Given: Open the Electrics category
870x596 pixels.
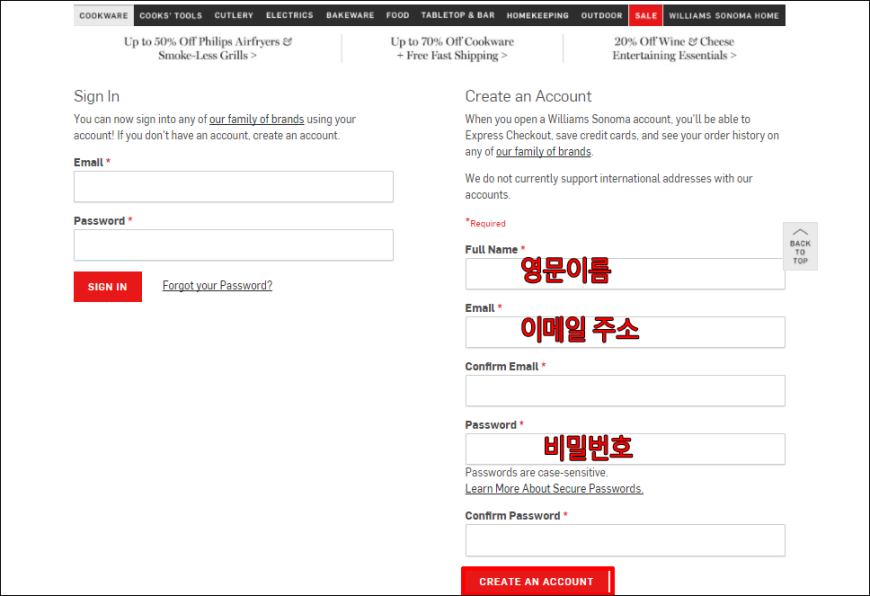Looking at the screenshot, I should [x=290, y=16].
